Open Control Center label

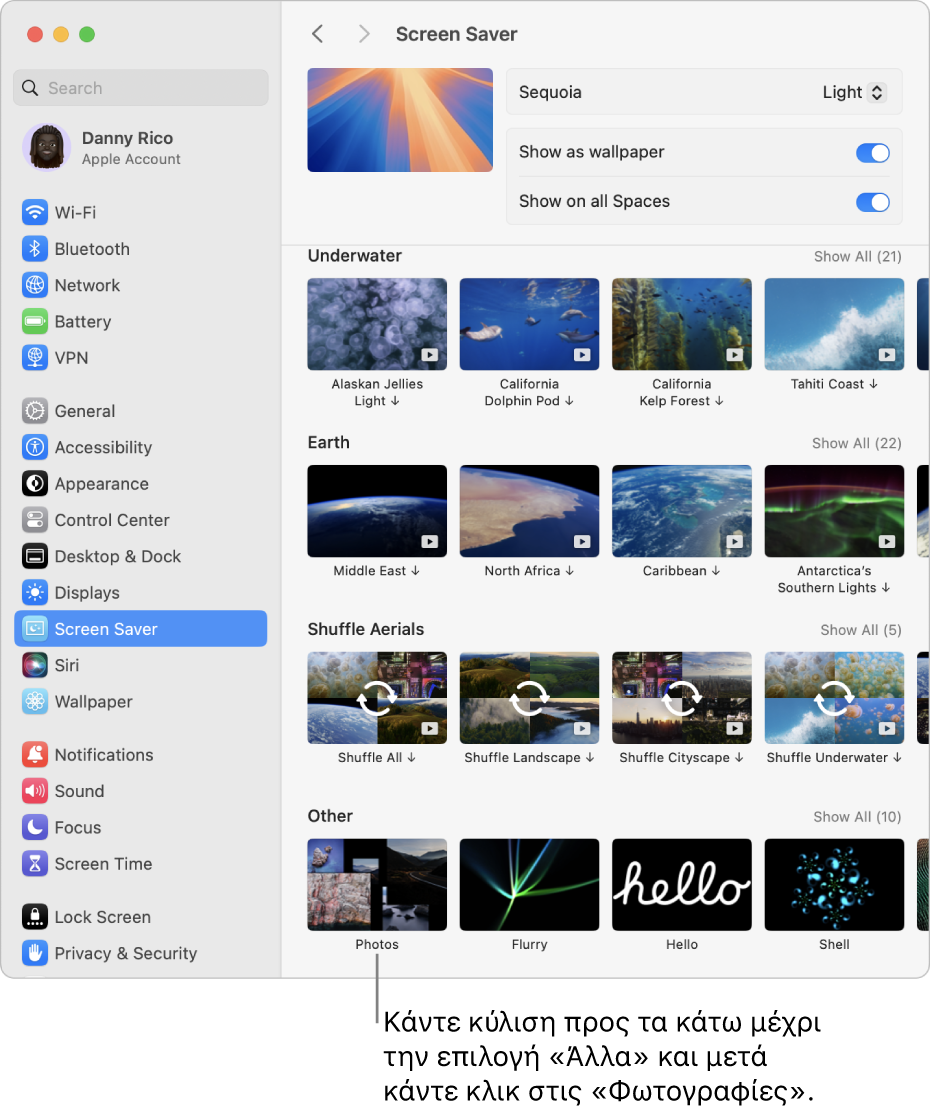pyautogui.click(x=112, y=520)
